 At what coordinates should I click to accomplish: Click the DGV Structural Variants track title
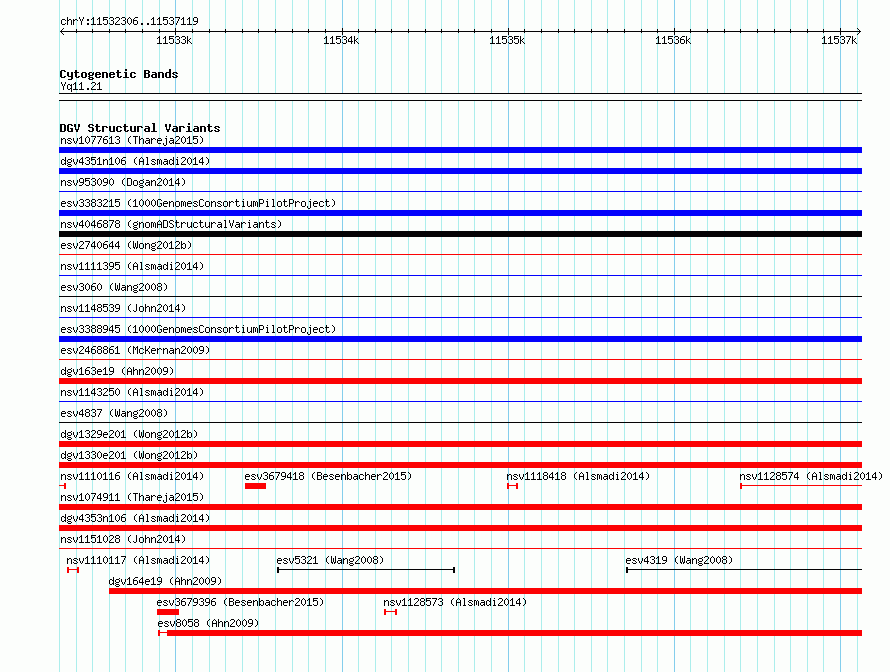pyautogui.click(x=140, y=128)
